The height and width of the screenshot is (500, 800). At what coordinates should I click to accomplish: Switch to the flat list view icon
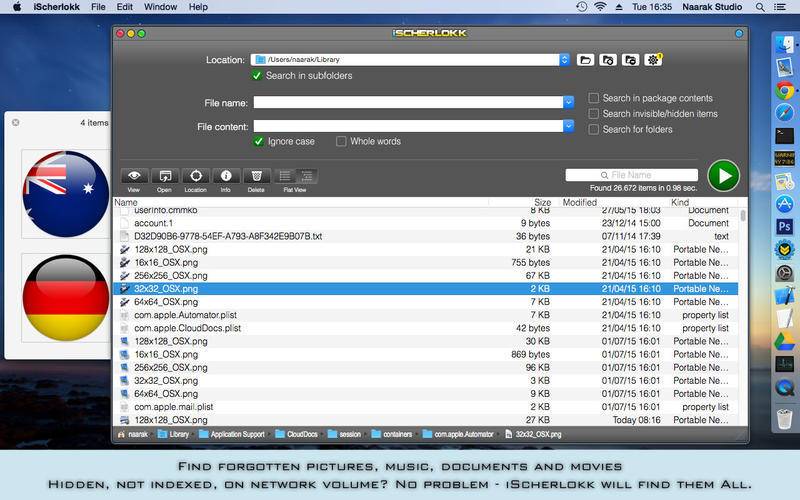[285, 176]
